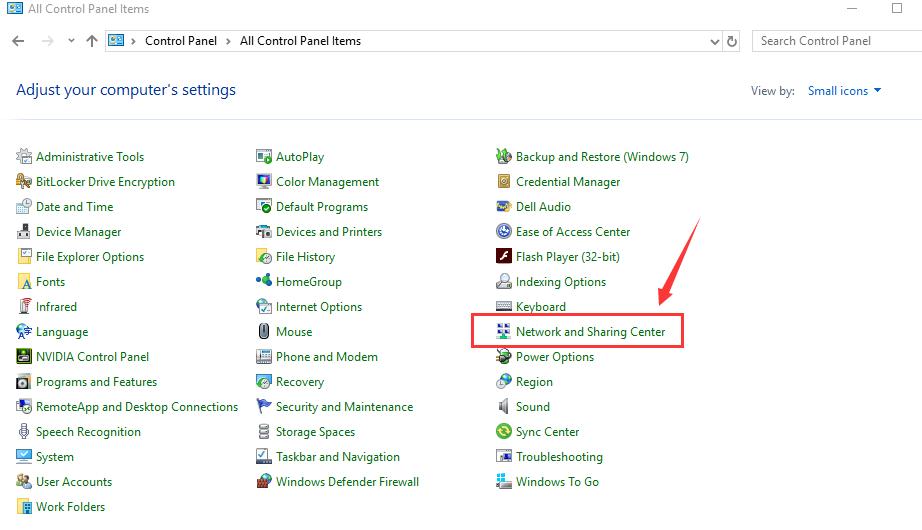This screenshot has width=922, height=530.
Task: Click the HomeGroup icon
Action: tap(264, 282)
